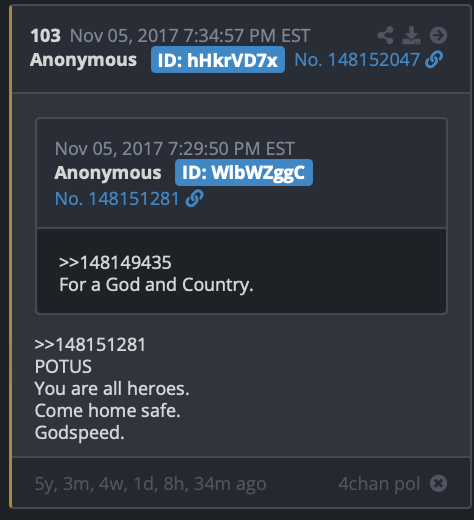The height and width of the screenshot is (520, 474).
Task: Select the ID: WlbWZggC badge
Action: (x=244, y=173)
